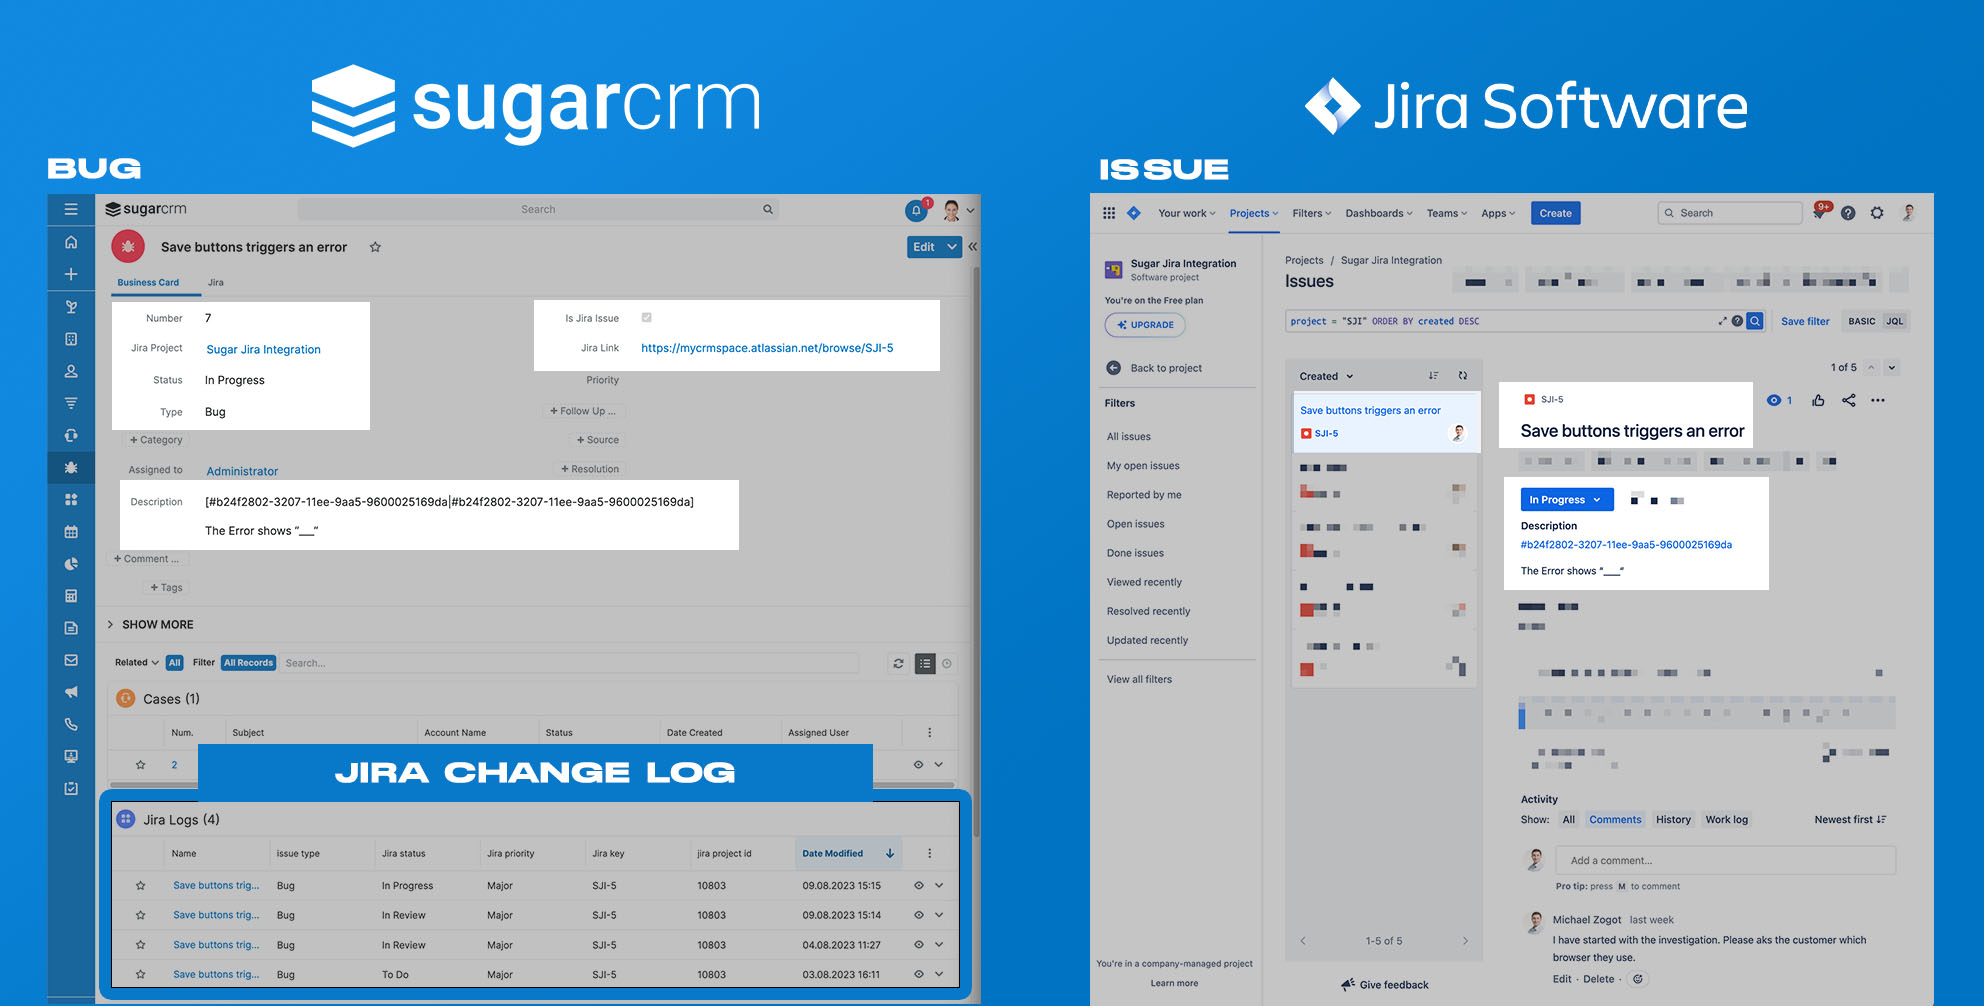Show the Work log activity tab
The height and width of the screenshot is (1006, 1984).
pos(1727,820)
